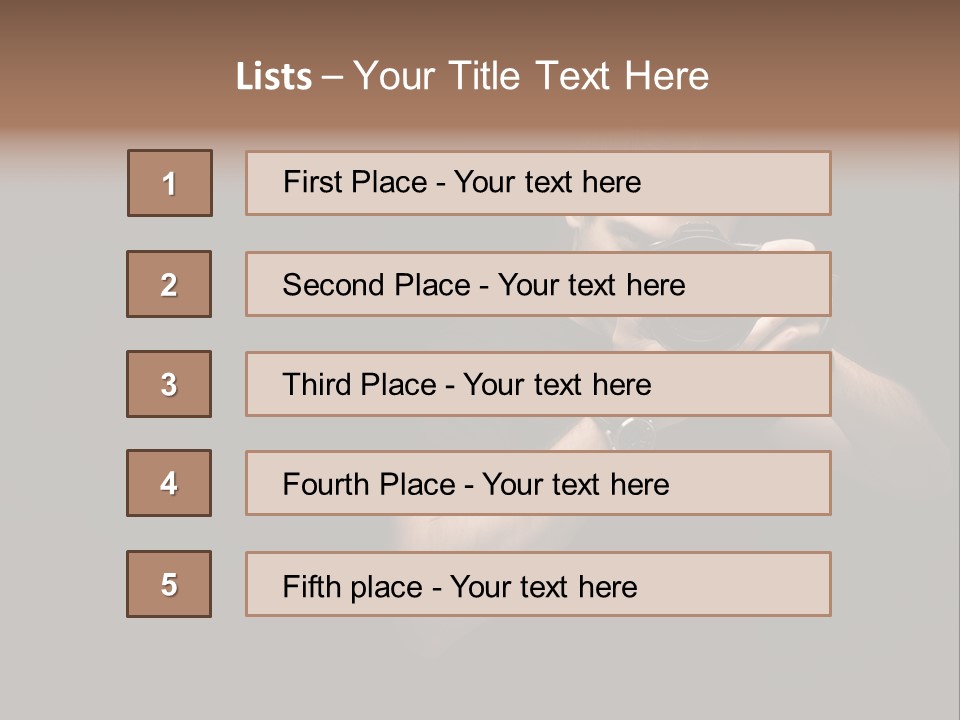Click the Second Place text box
The width and height of the screenshot is (960, 720).
(x=538, y=284)
